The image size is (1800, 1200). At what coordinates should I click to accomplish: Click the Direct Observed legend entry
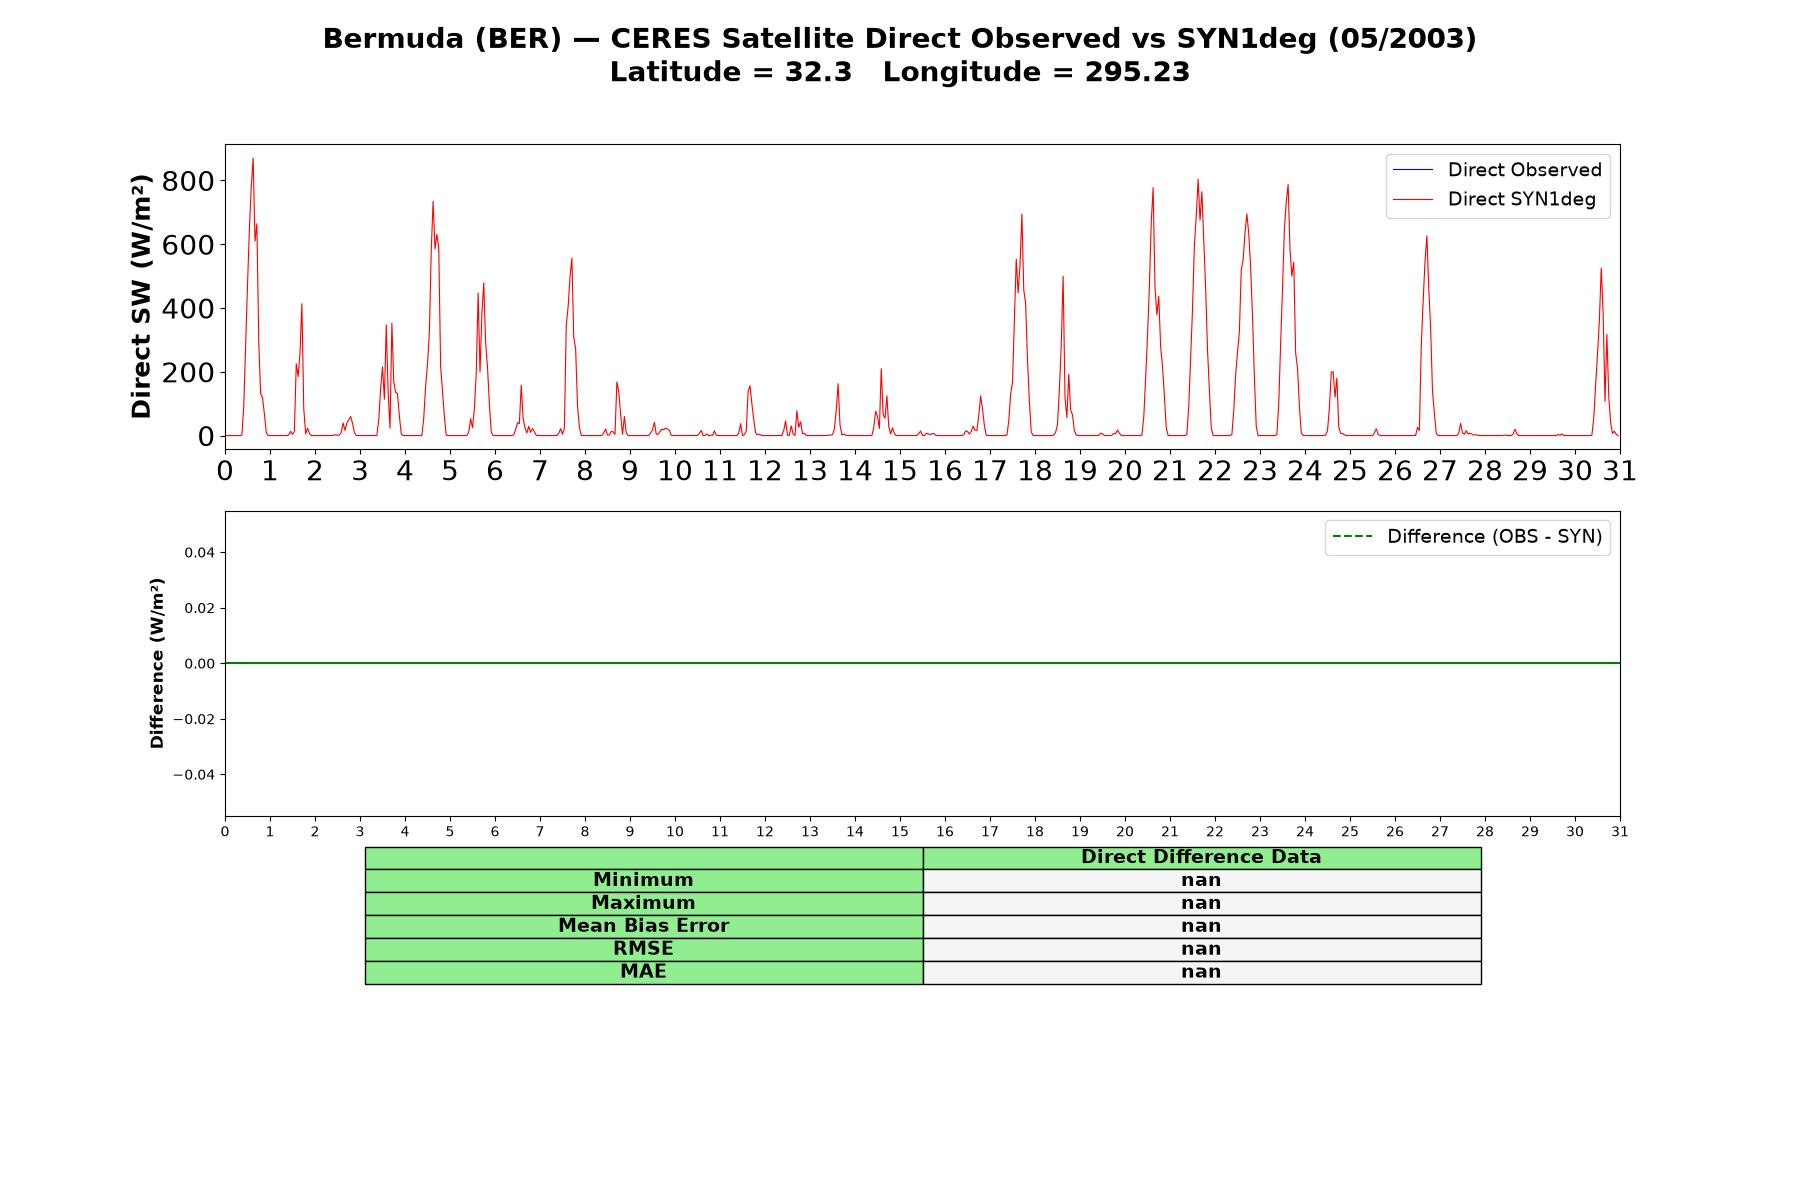pos(1497,170)
